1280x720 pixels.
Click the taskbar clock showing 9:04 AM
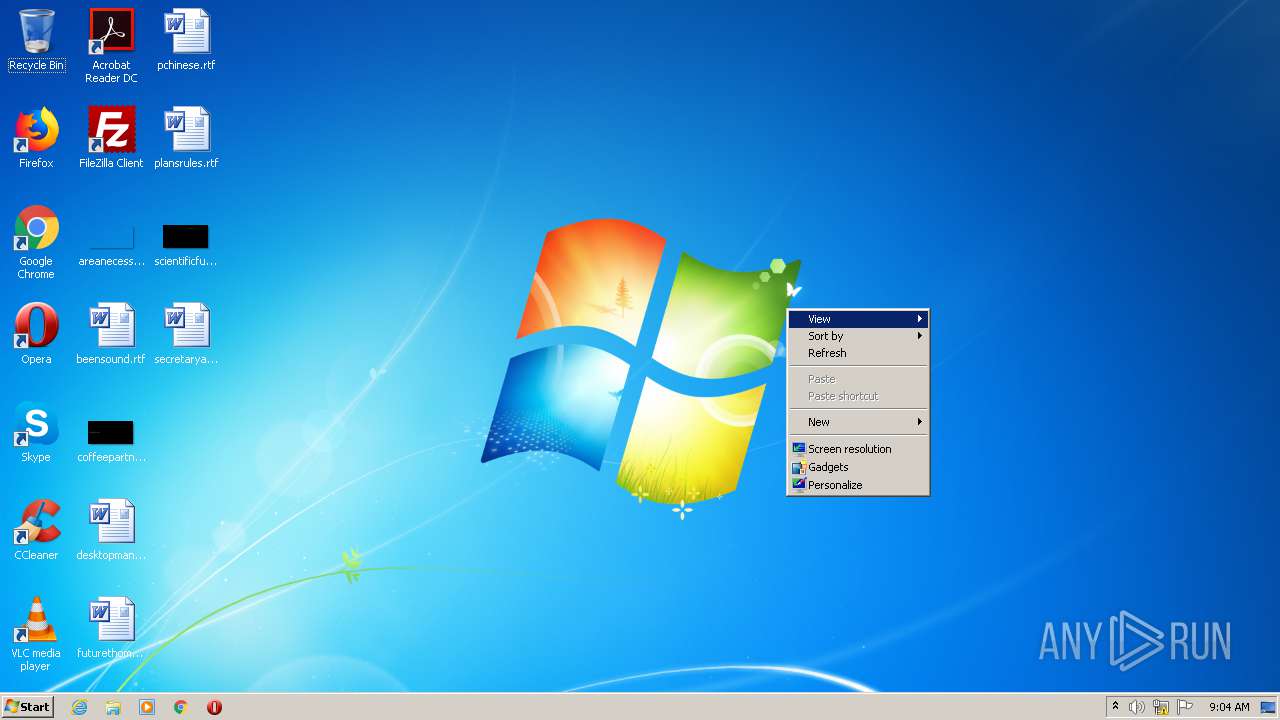point(1229,707)
